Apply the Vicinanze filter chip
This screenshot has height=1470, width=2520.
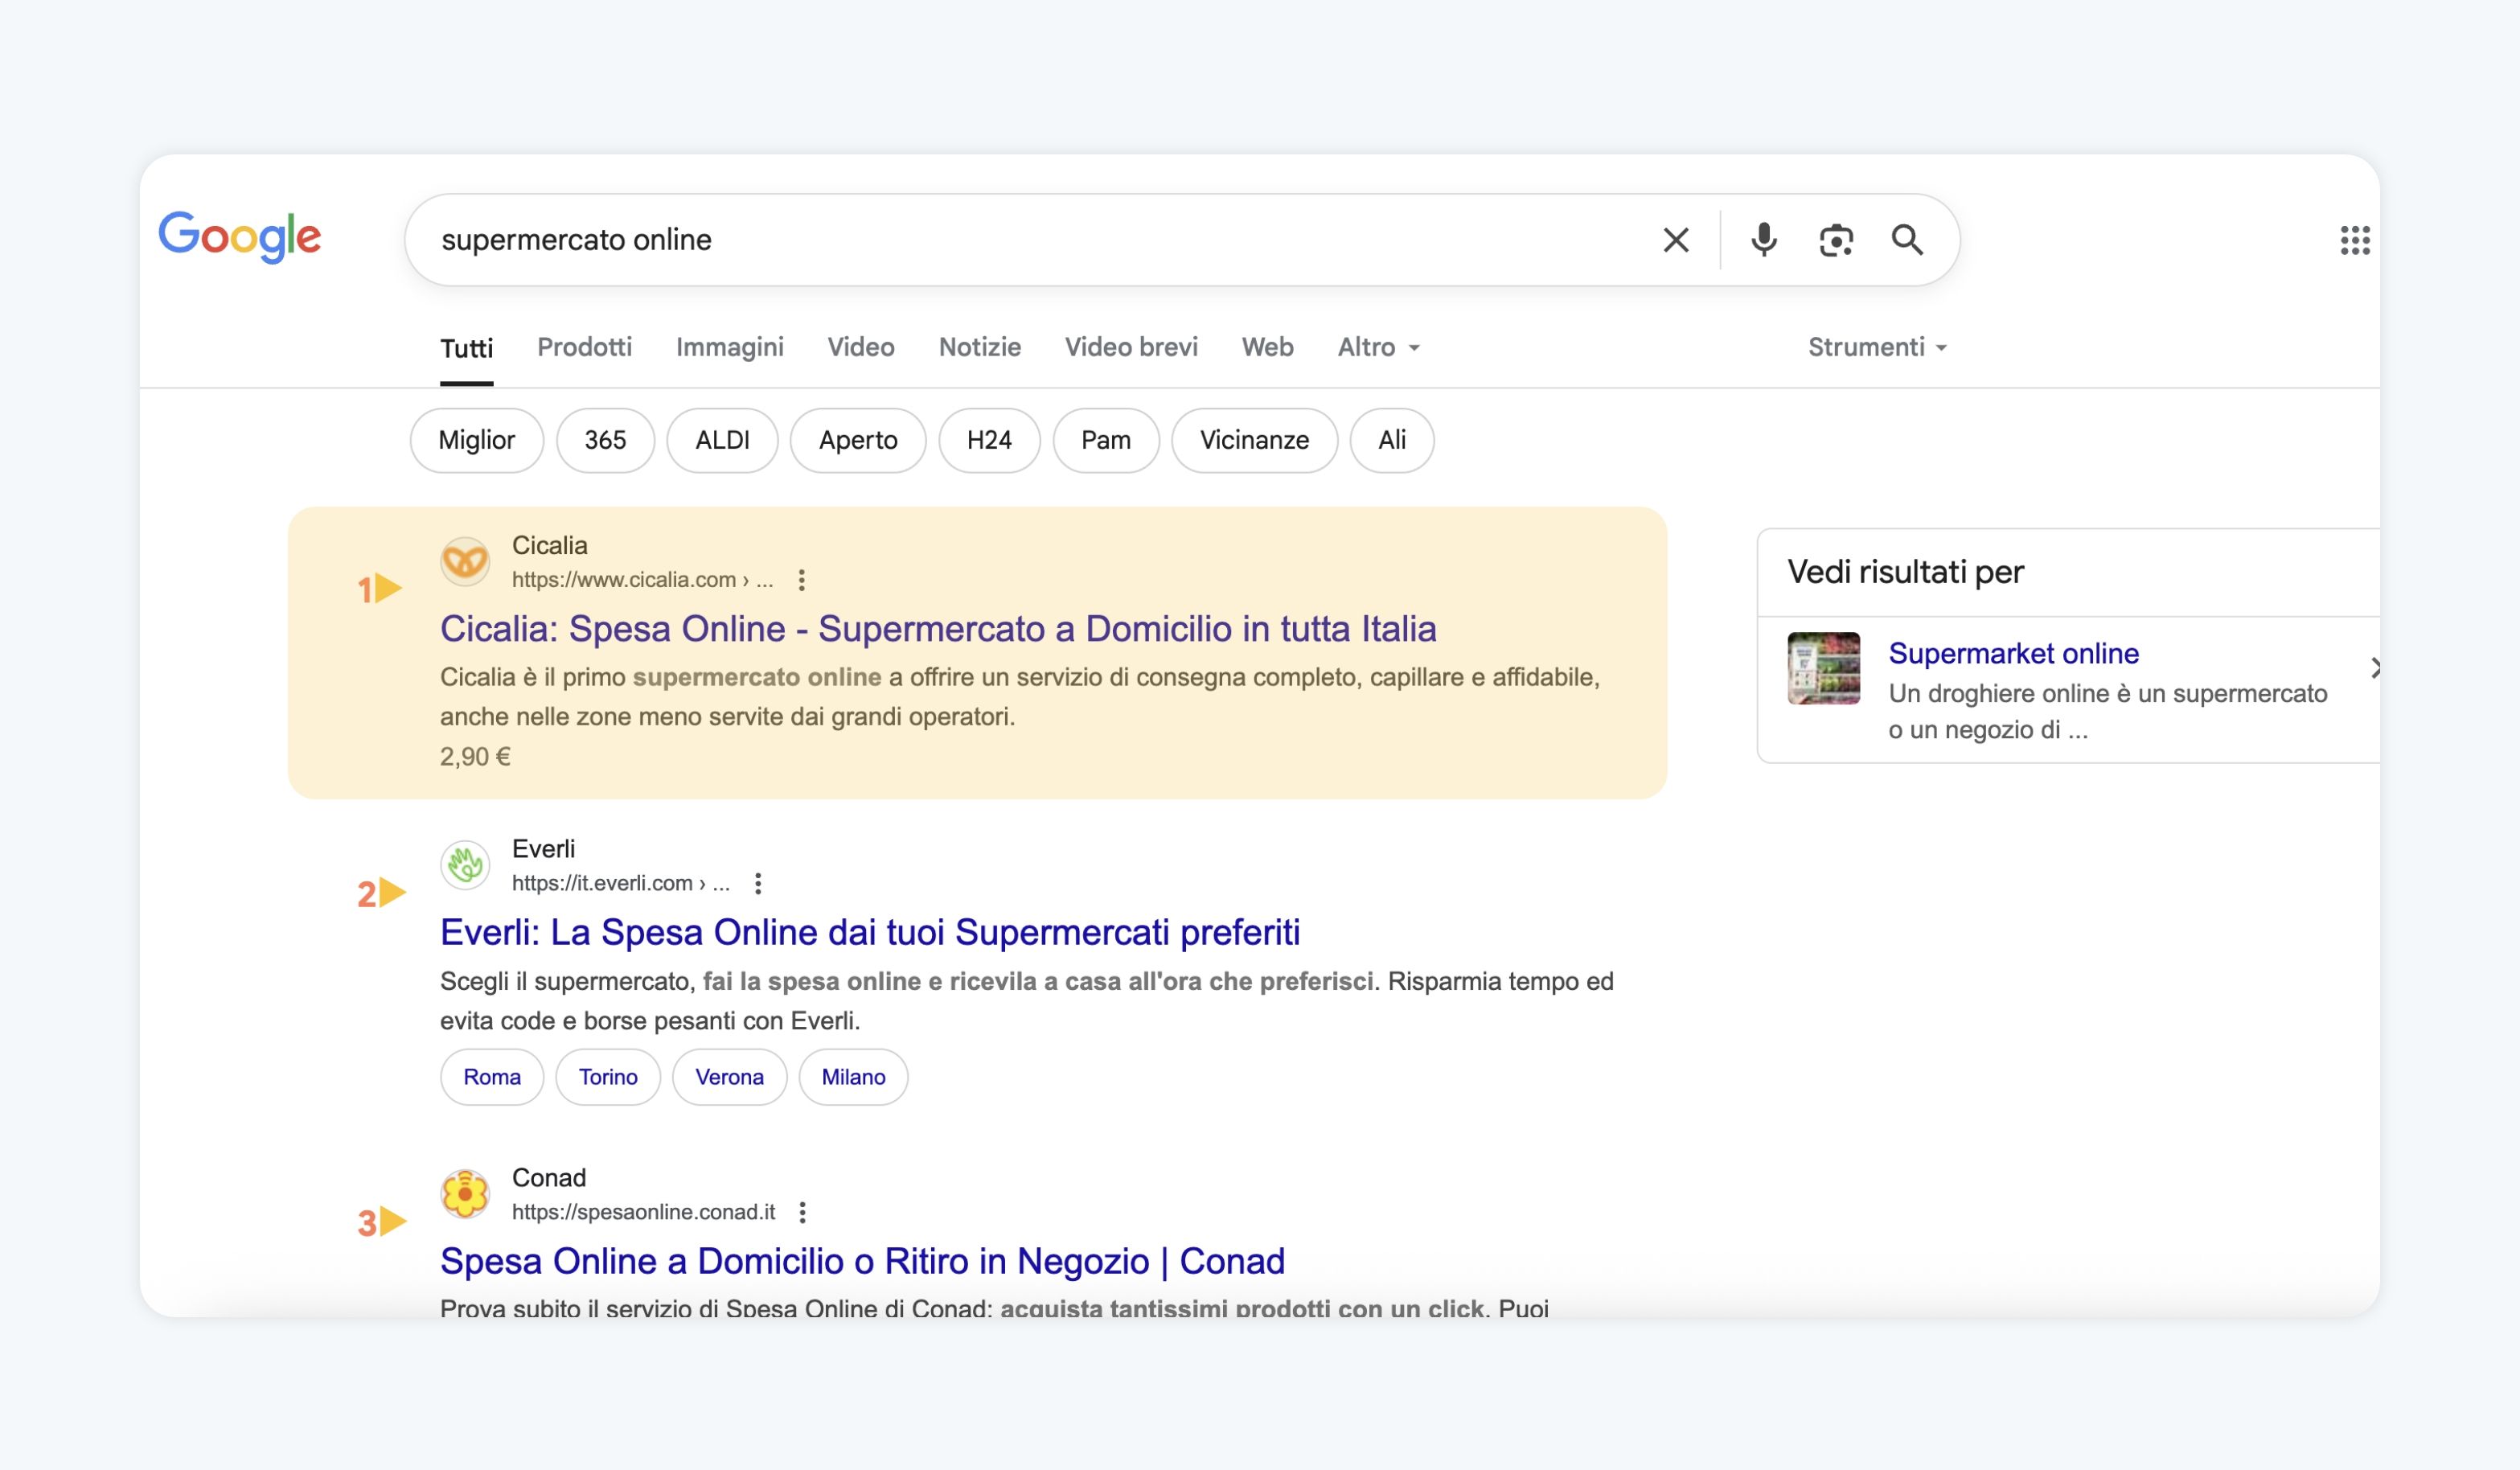click(1254, 440)
